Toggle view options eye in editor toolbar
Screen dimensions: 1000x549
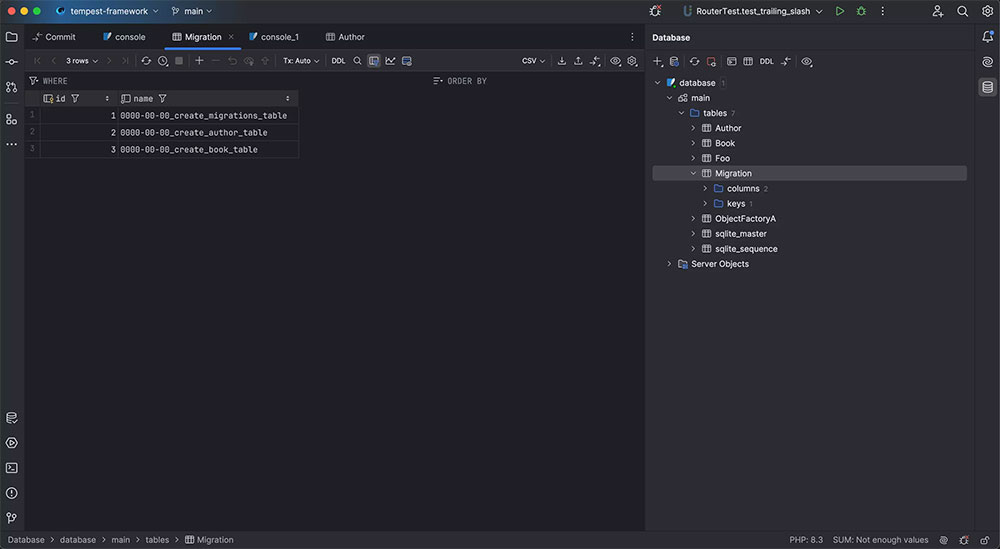[x=615, y=61]
